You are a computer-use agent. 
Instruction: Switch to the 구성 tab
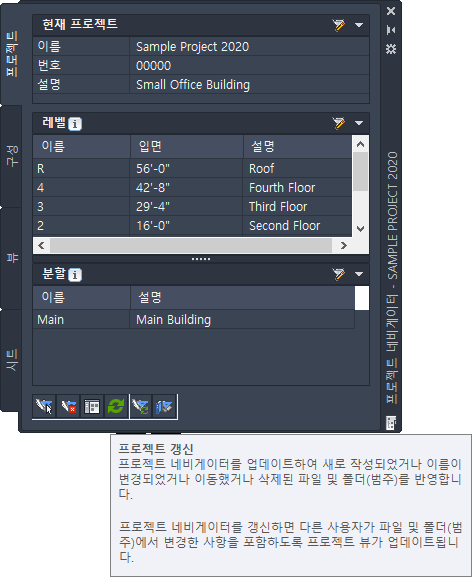point(12,156)
